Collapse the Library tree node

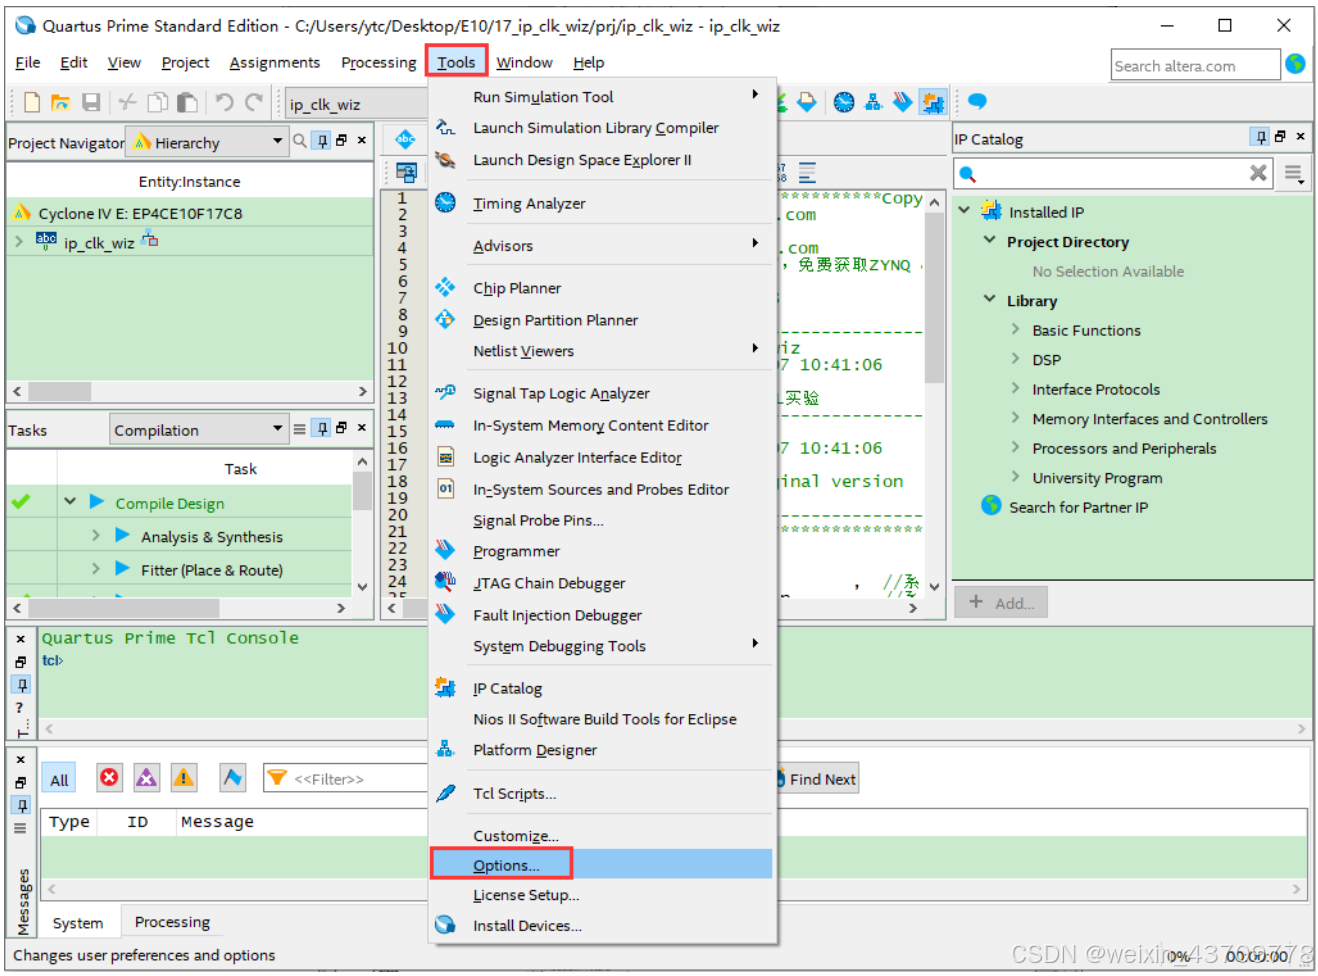click(x=989, y=298)
